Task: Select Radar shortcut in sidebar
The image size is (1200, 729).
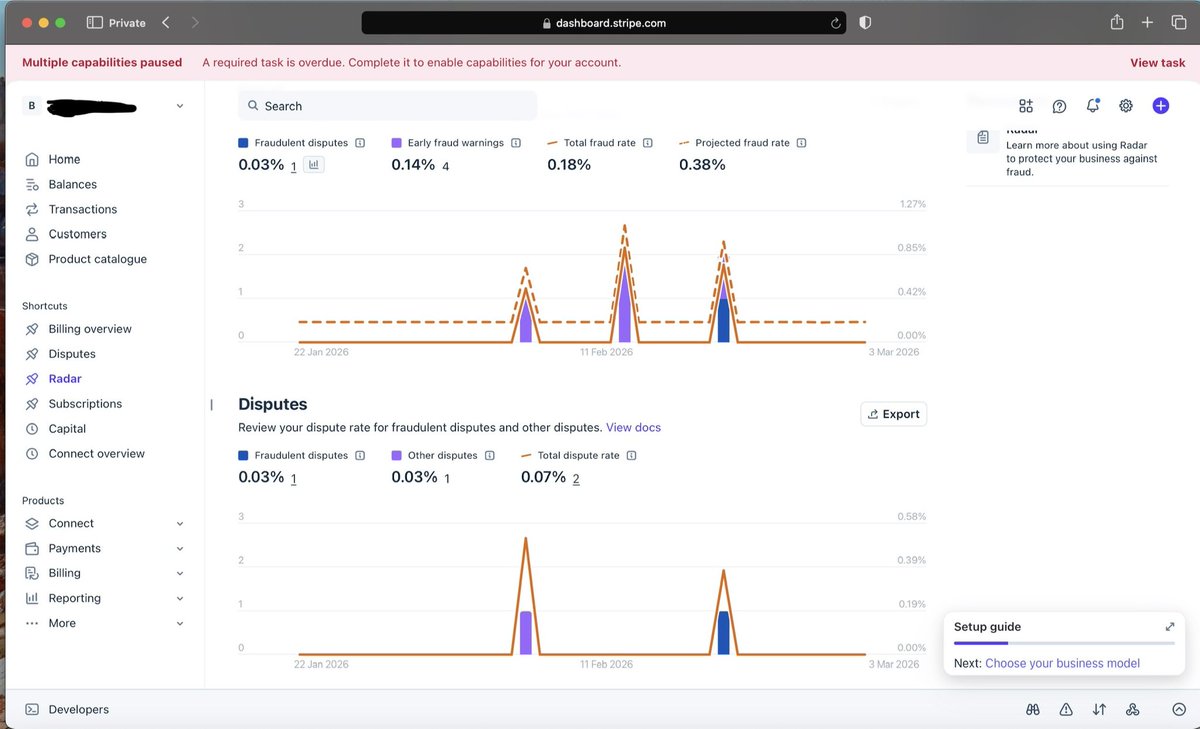Action: click(65, 379)
